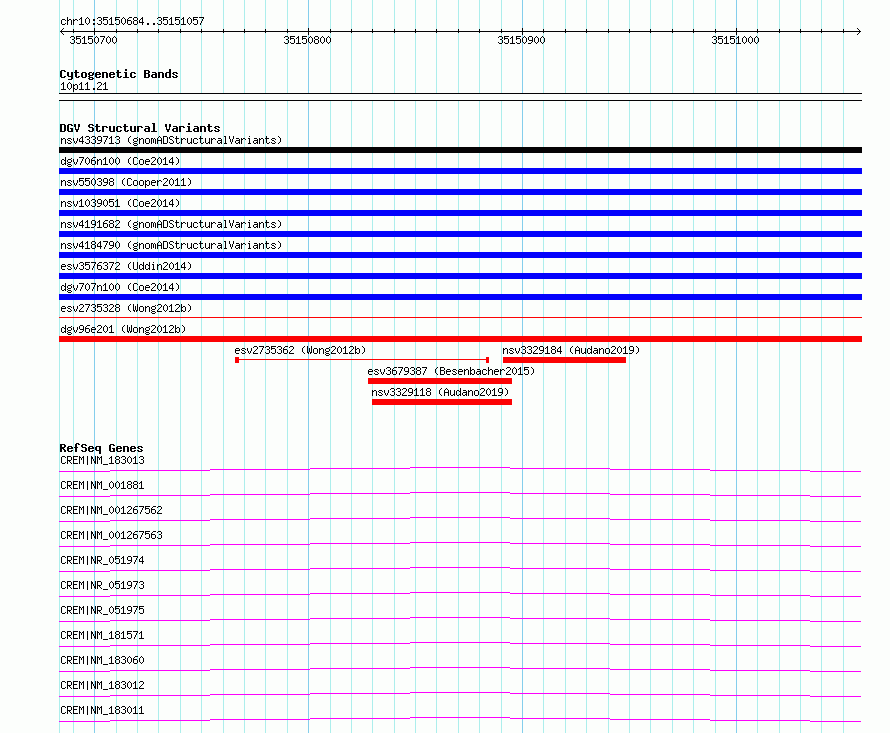Open the nsv550398 (Cooper2011) variant
Screen dimensions: 890x733
[126, 182]
